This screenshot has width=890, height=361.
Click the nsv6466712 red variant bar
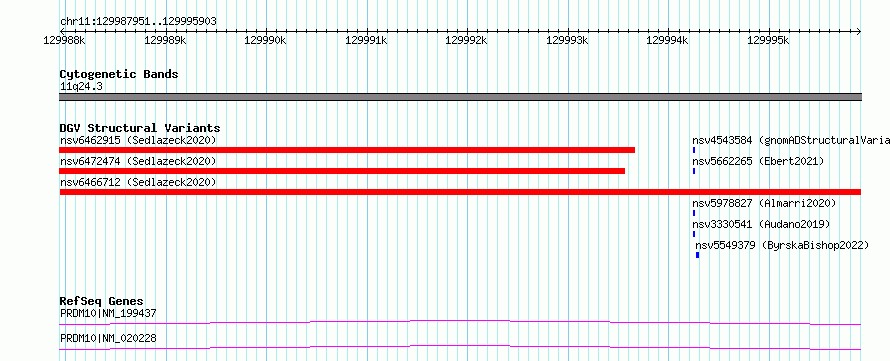460,192
